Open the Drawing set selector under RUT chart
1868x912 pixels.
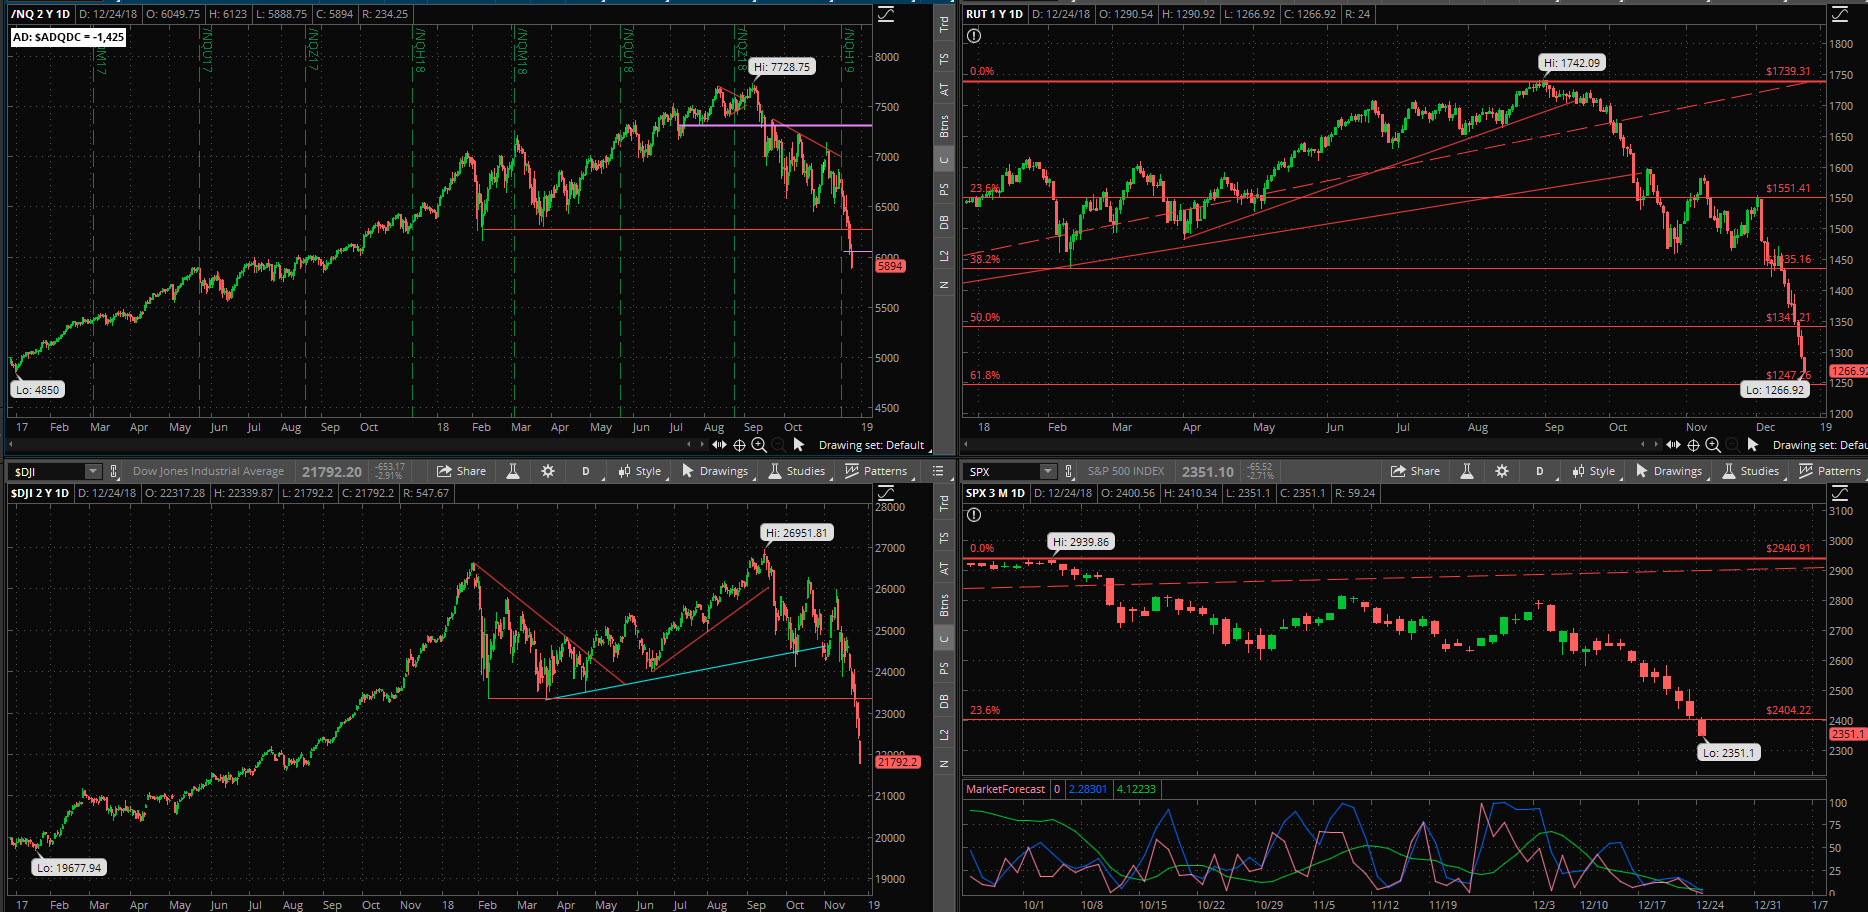[1819, 445]
